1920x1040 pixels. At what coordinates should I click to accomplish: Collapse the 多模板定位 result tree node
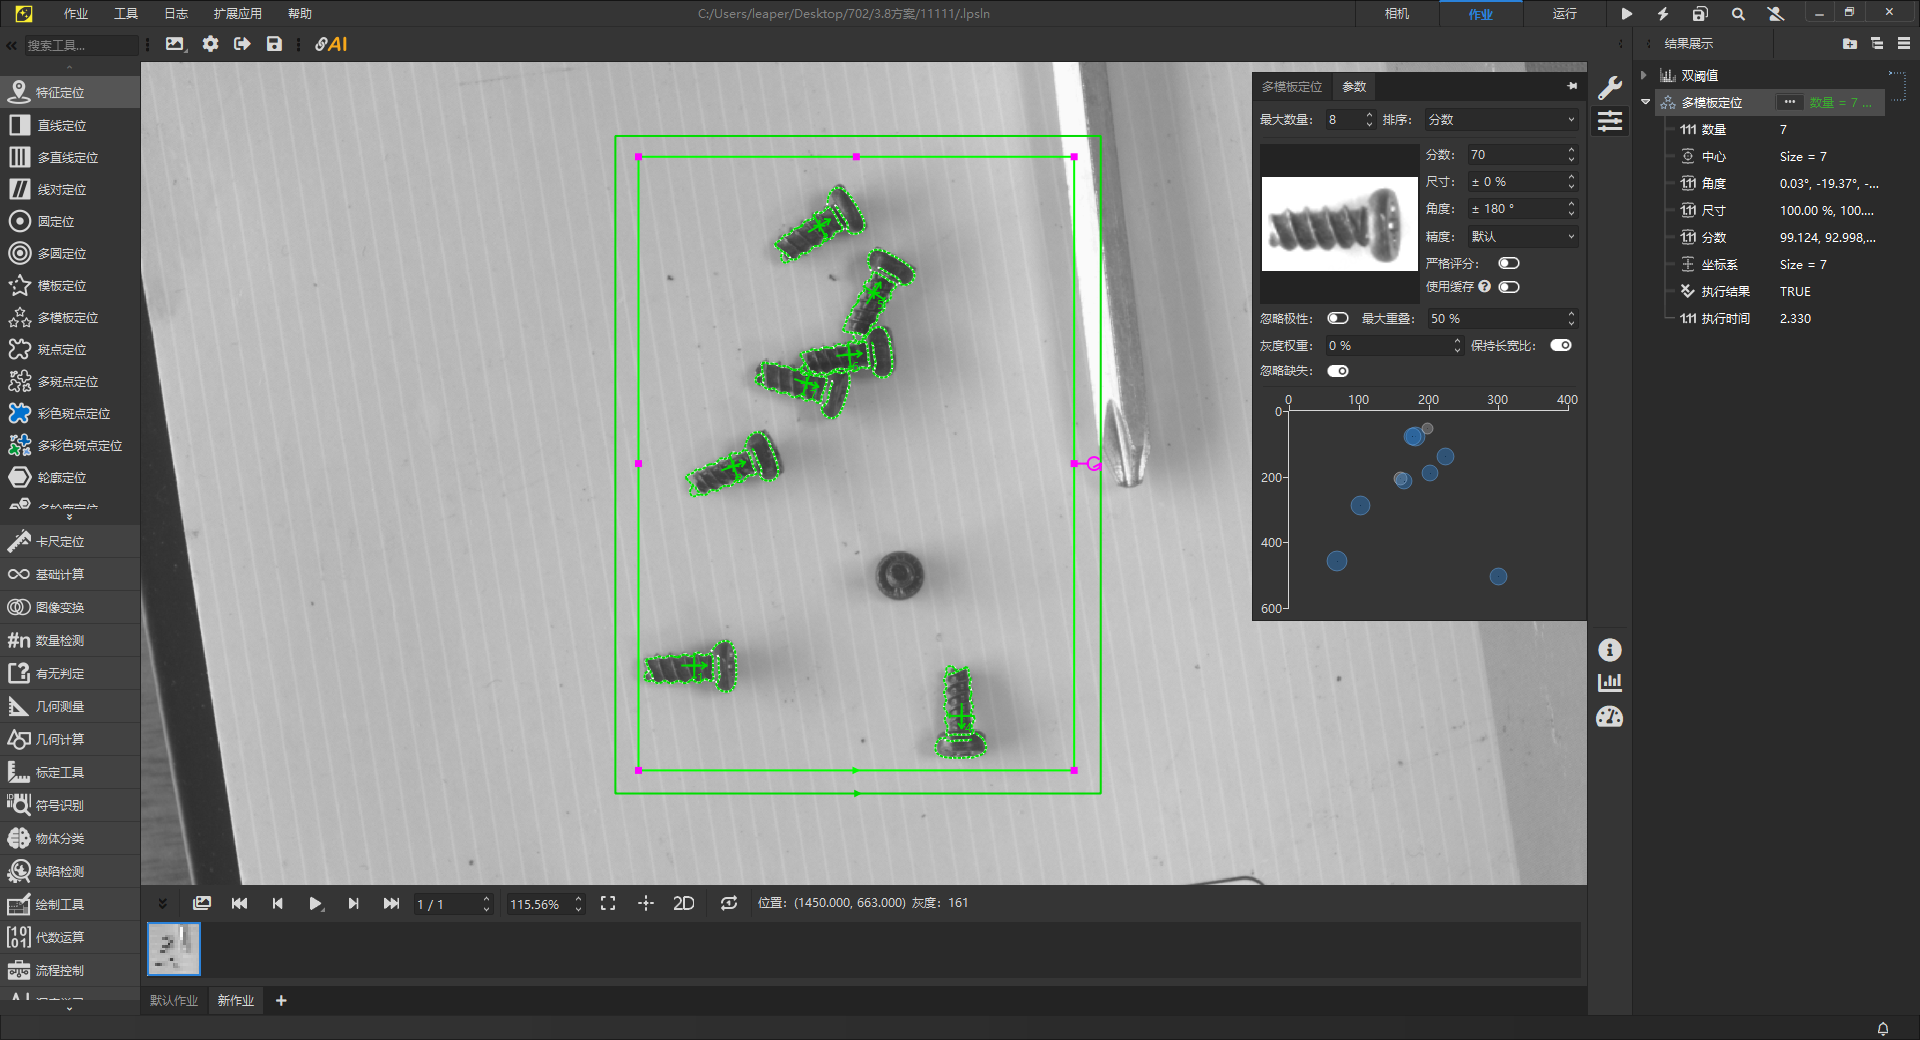(1646, 102)
